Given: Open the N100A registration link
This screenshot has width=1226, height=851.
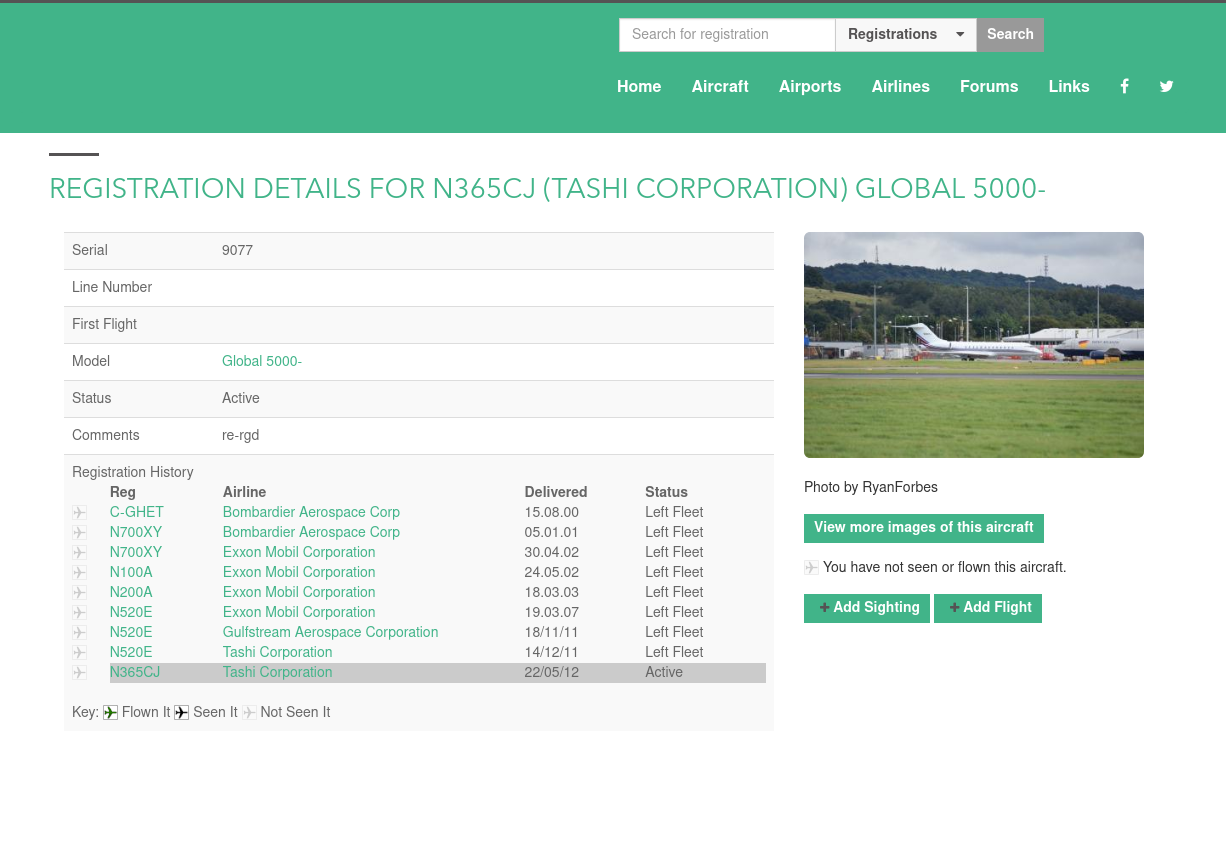Looking at the screenshot, I should point(131,572).
